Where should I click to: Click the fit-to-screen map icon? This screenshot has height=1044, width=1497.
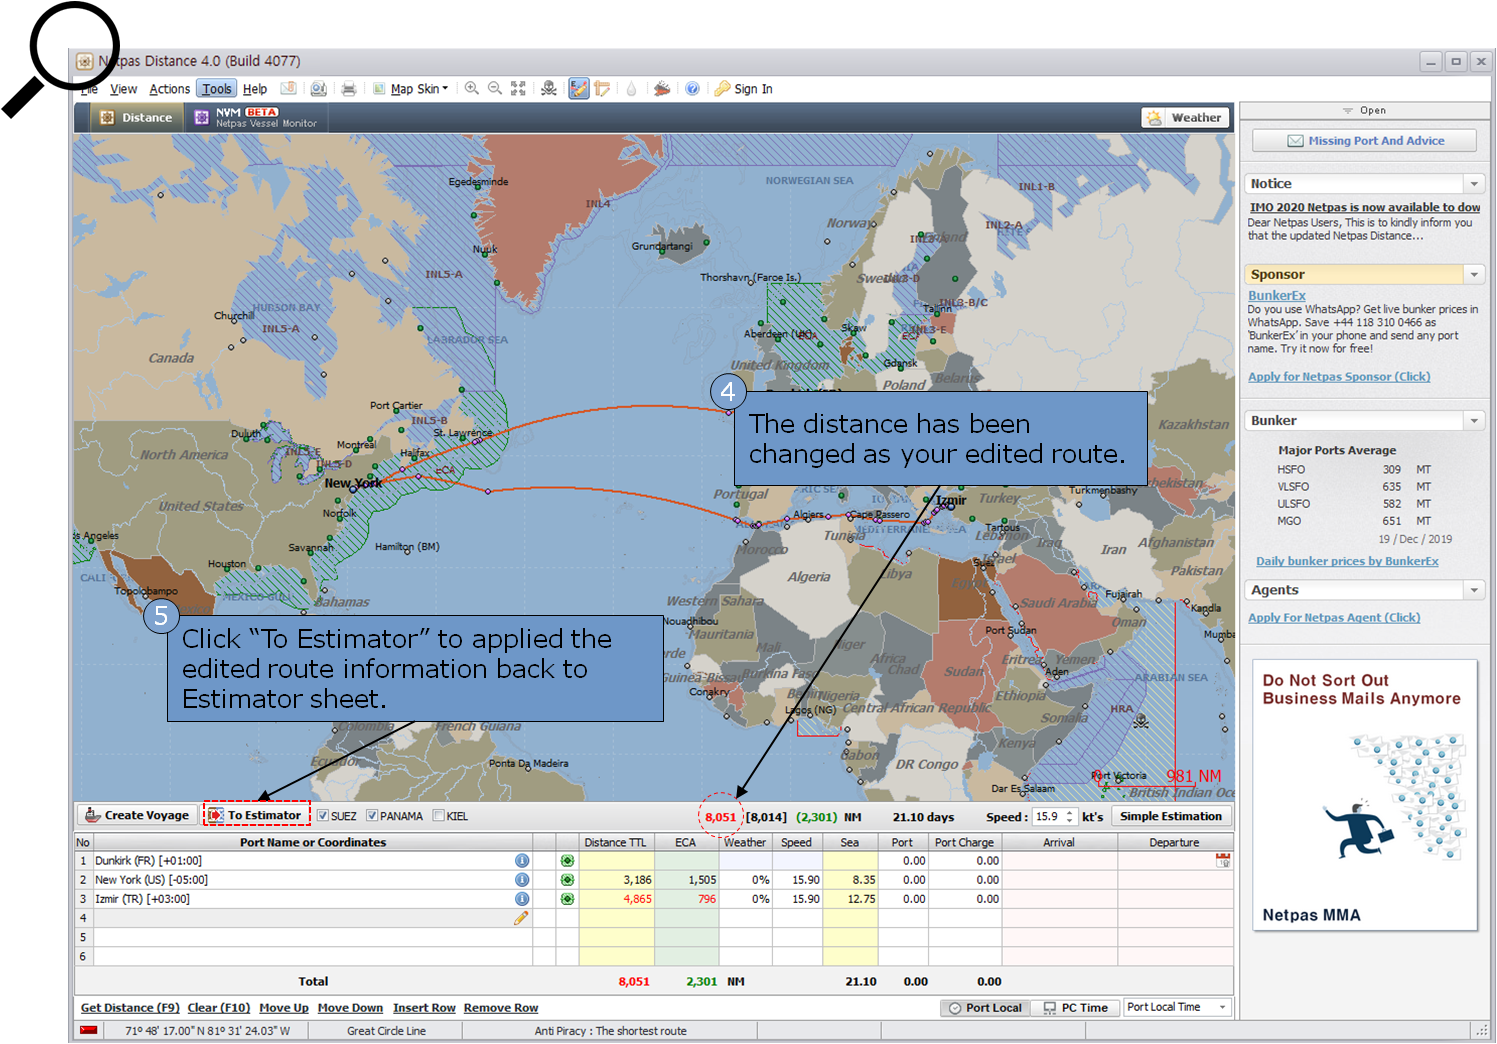tap(518, 89)
